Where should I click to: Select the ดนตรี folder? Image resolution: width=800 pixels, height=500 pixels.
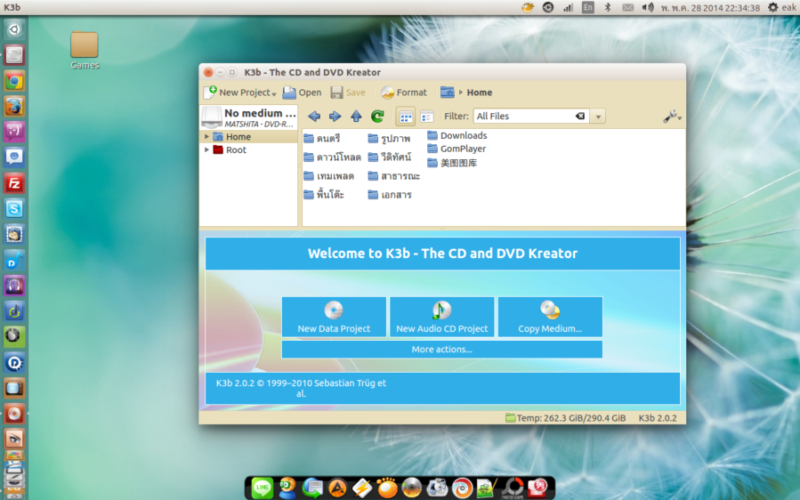(322, 138)
